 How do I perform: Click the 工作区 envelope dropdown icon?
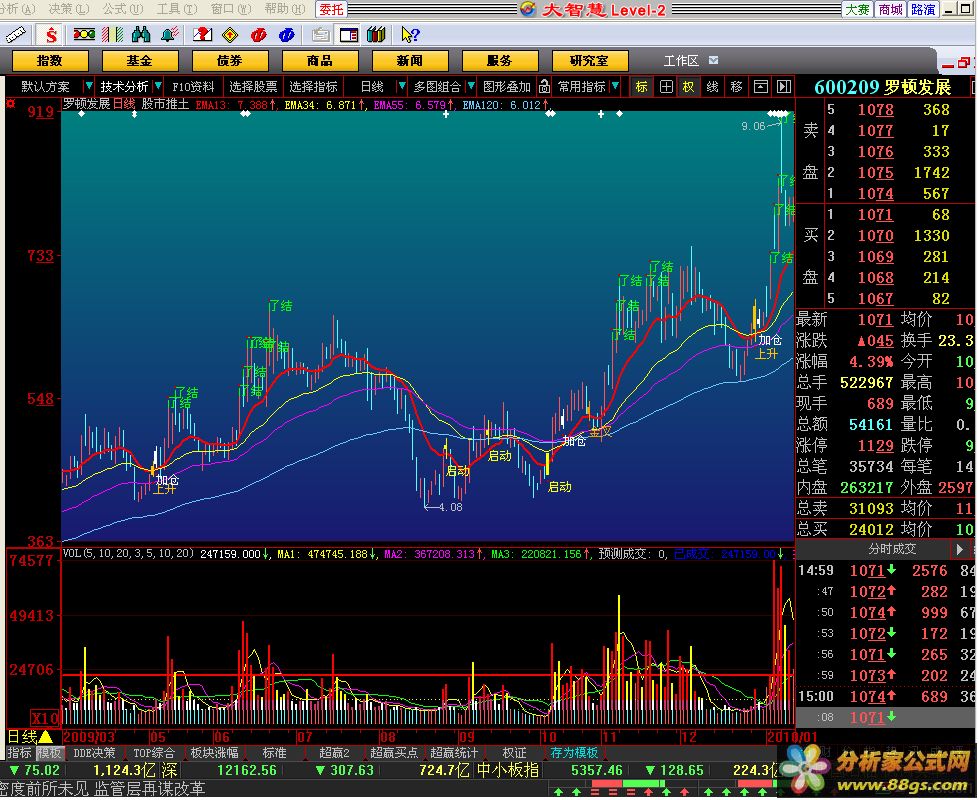coord(714,61)
